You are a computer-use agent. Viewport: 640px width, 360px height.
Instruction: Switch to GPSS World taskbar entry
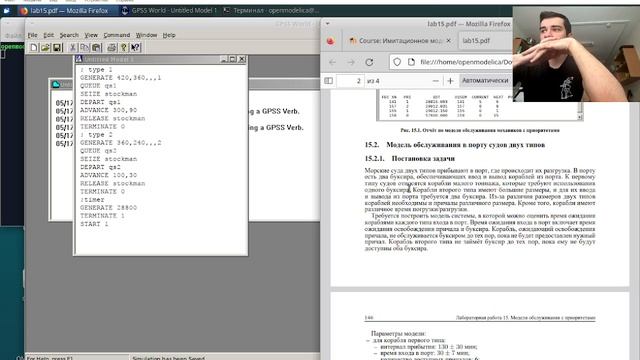pyautogui.click(x=169, y=11)
